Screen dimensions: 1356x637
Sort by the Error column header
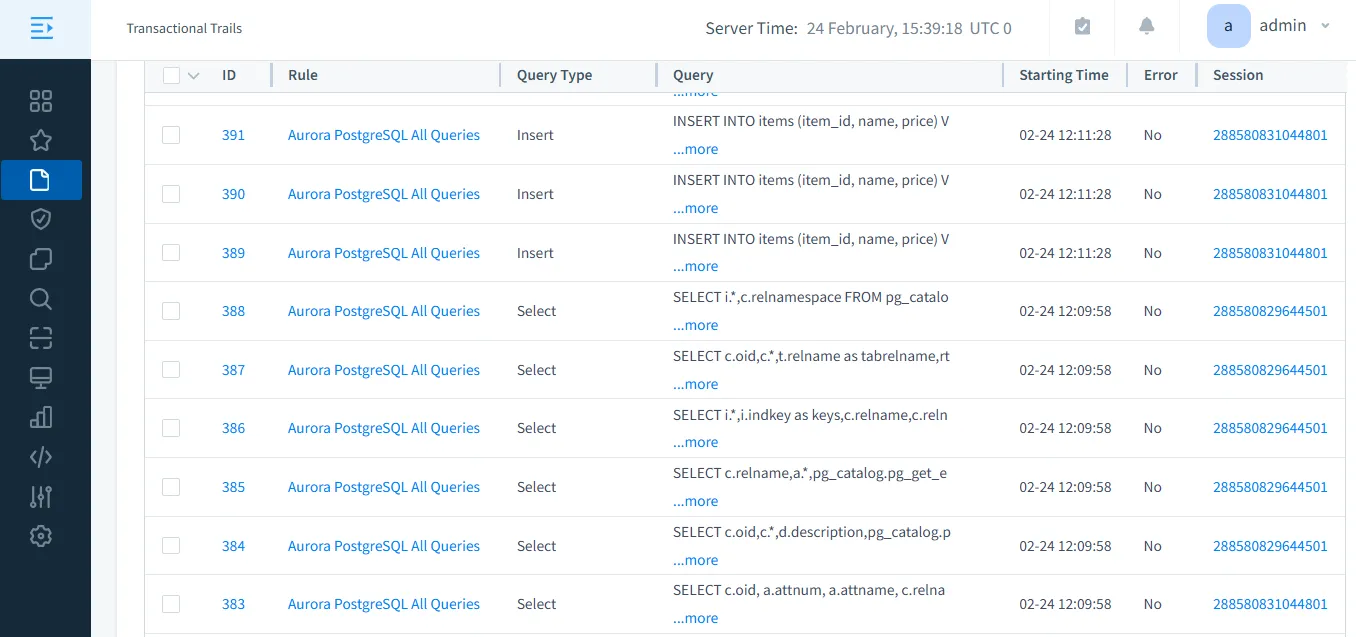click(x=1161, y=75)
